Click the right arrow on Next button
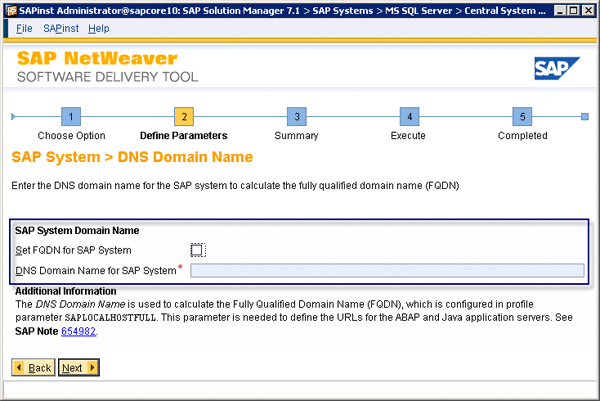 pos(92,368)
